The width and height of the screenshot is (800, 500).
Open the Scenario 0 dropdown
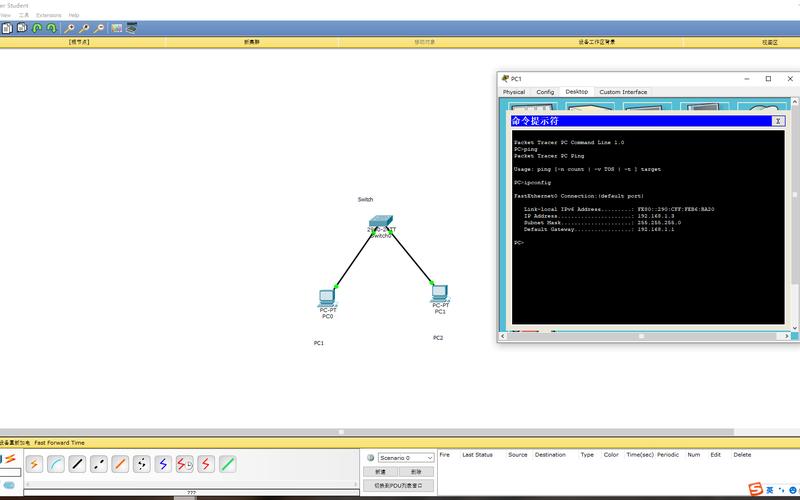pos(406,458)
